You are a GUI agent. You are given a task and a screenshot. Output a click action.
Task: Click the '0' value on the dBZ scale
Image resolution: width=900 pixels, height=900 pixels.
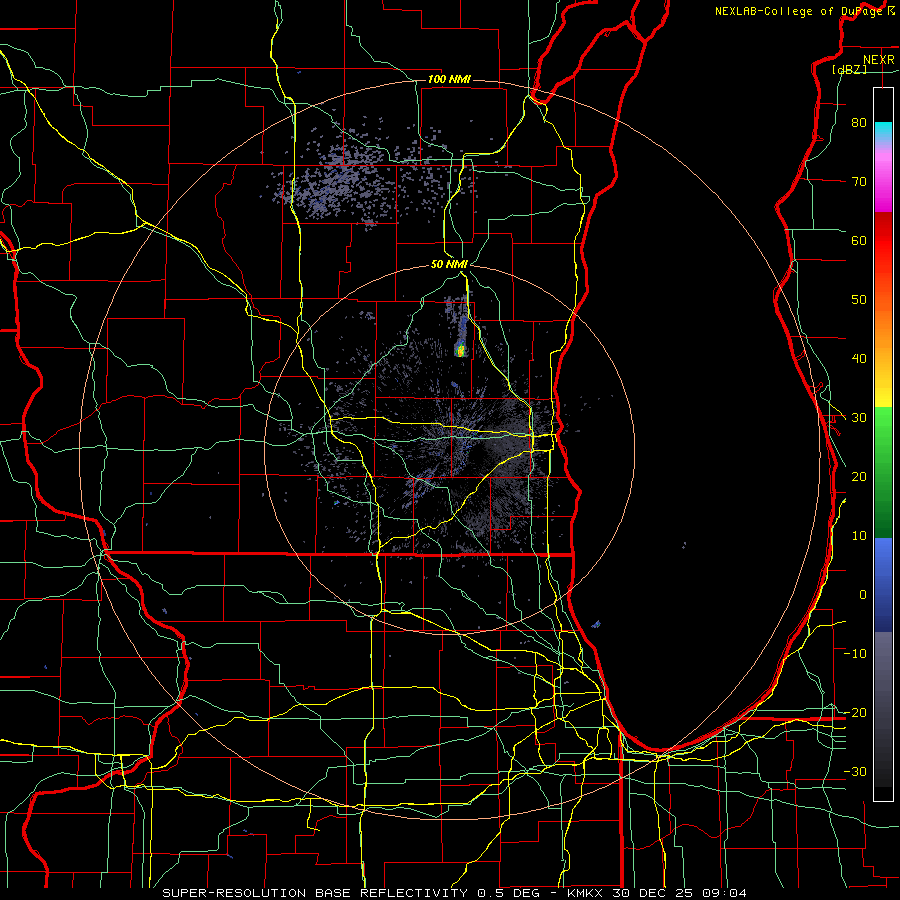(x=863, y=595)
